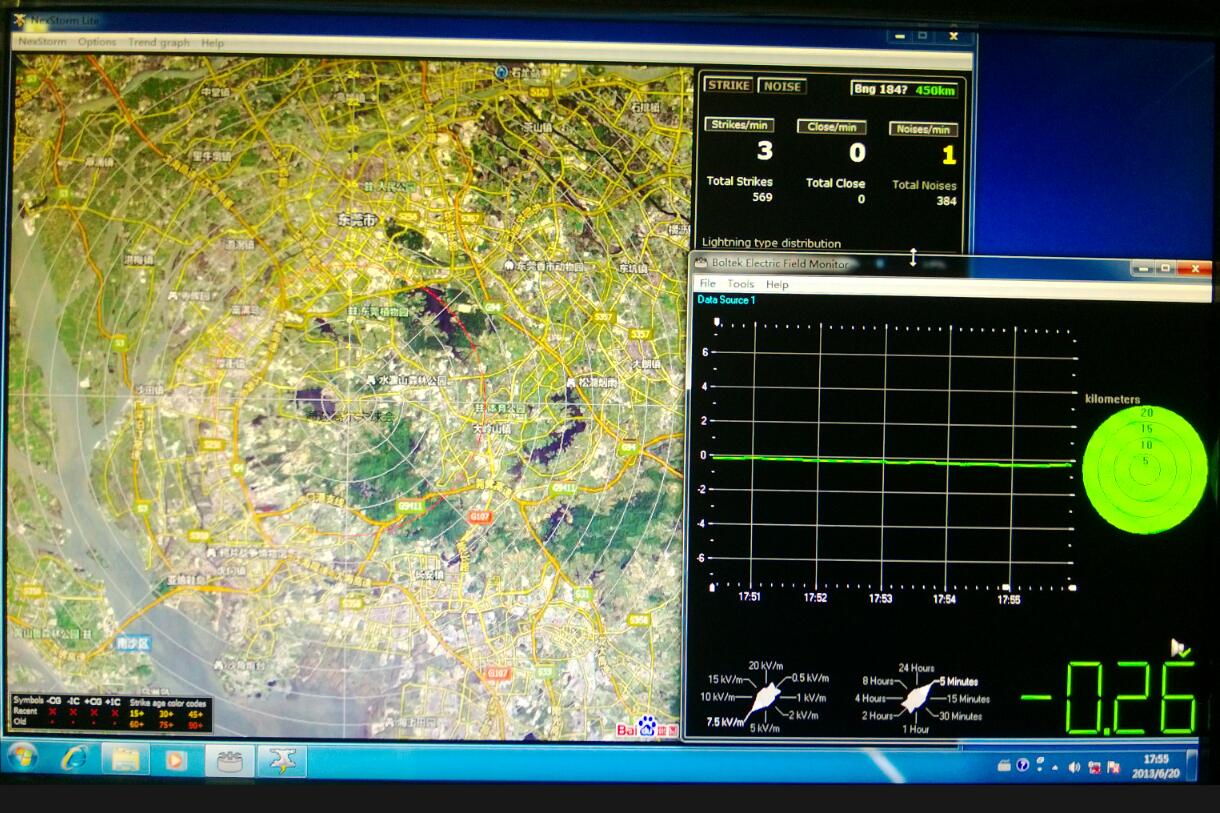
Task: Click the taskbar clock showing 17:55
Action: (1155, 766)
